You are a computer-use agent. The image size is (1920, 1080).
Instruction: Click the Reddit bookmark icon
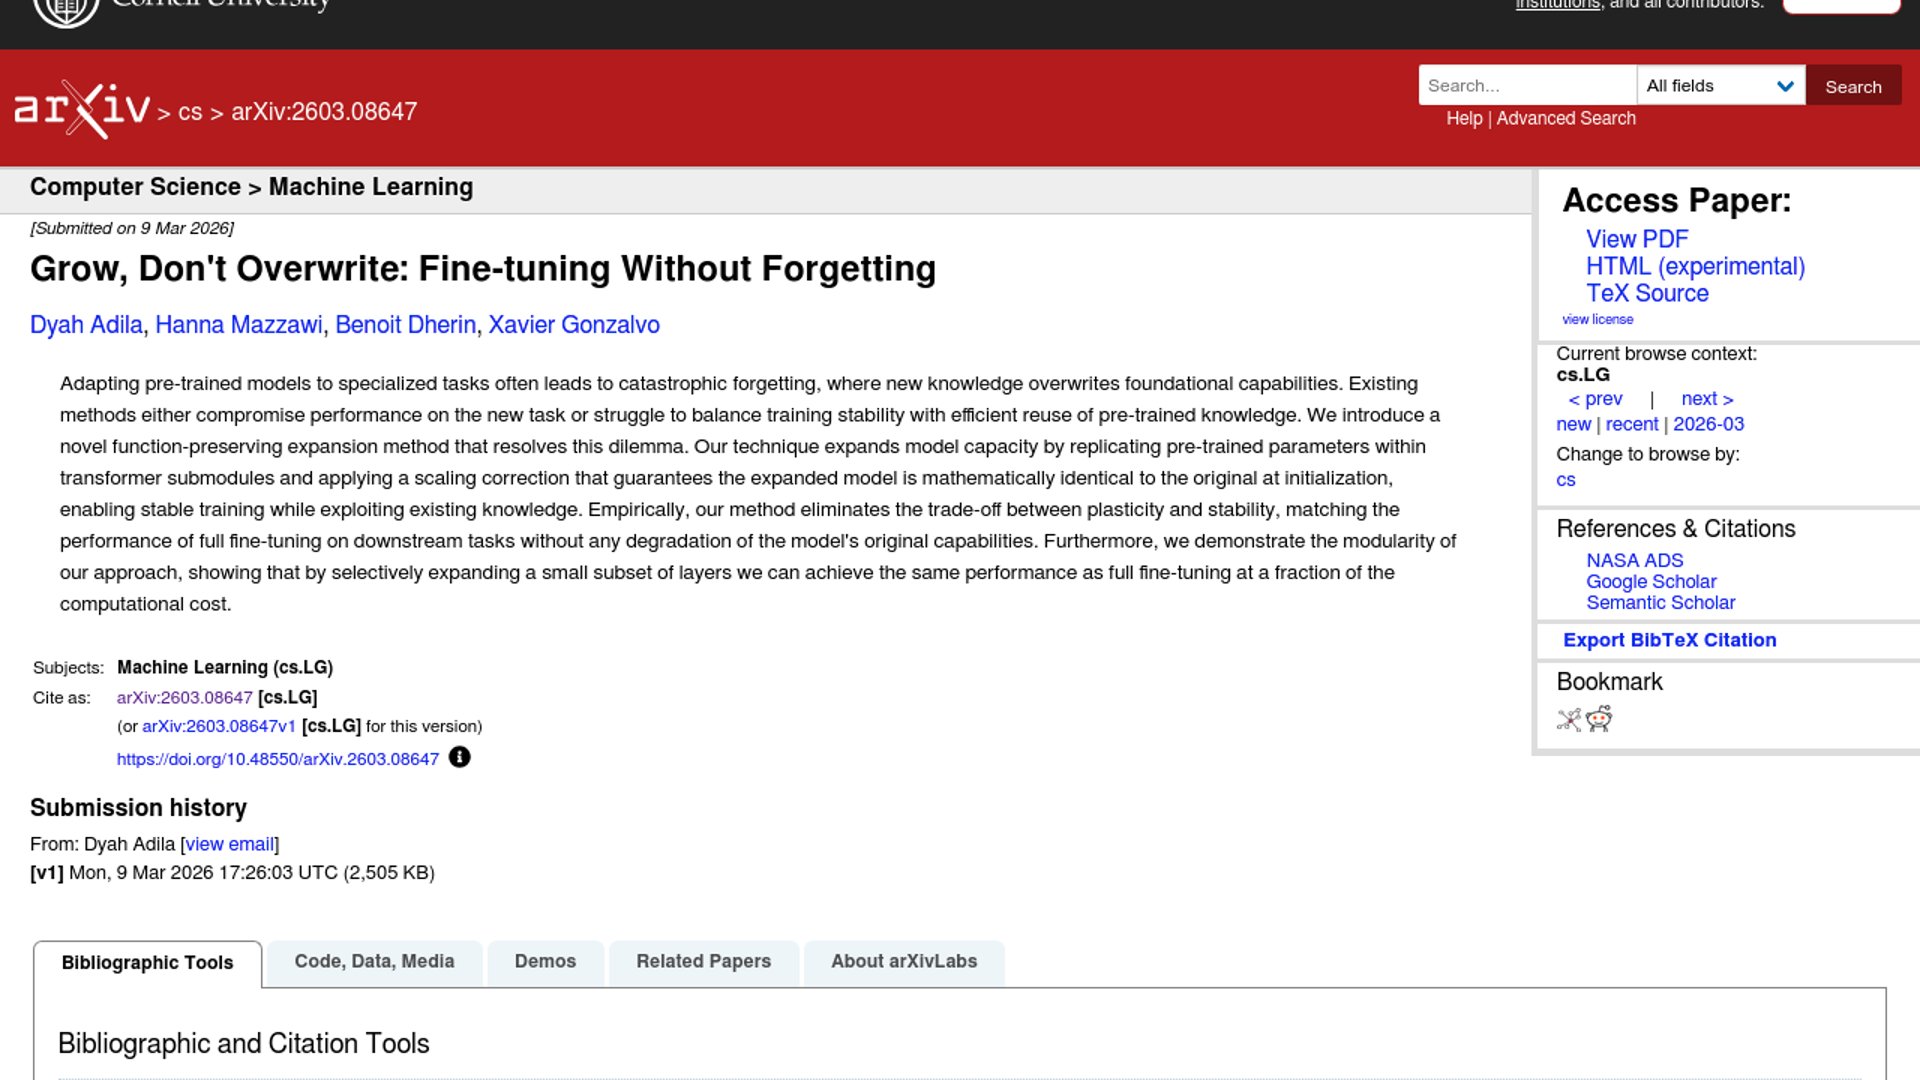coord(1599,719)
